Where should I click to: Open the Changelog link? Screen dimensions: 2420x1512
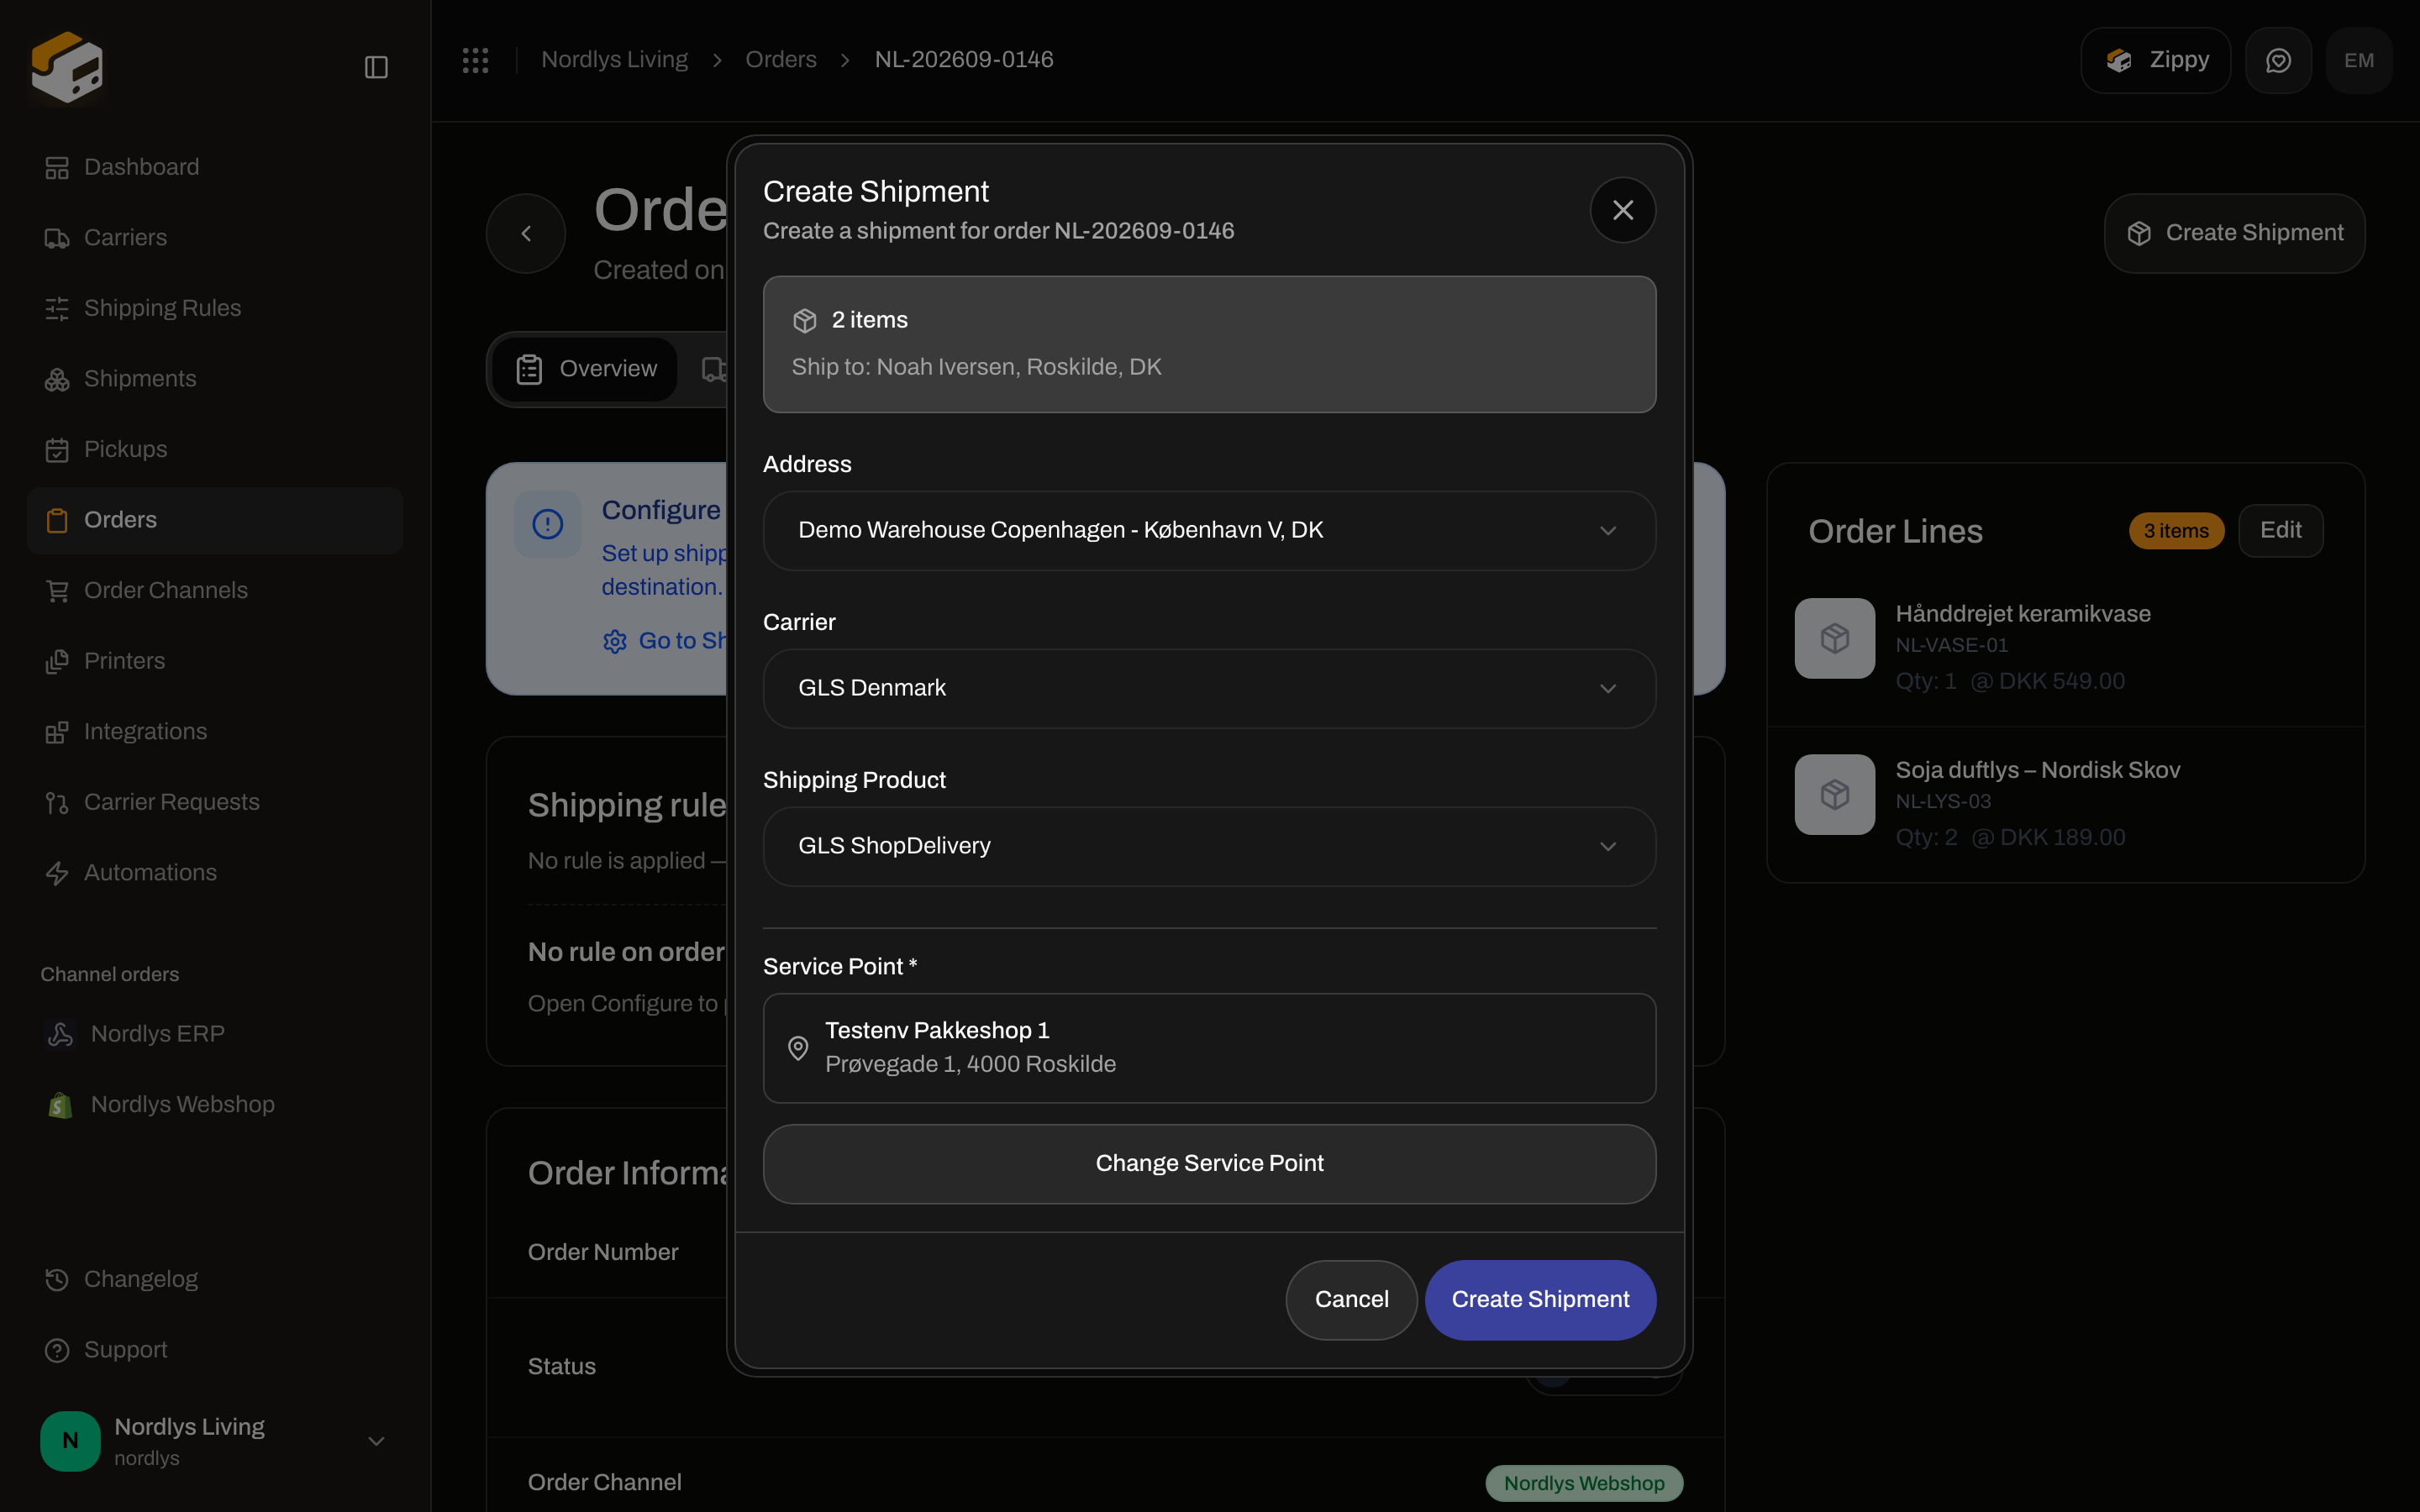pos(215,1279)
